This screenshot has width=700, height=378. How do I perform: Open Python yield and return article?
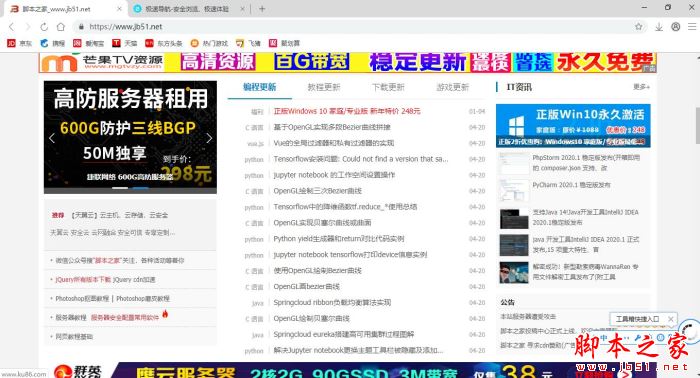tap(339, 239)
